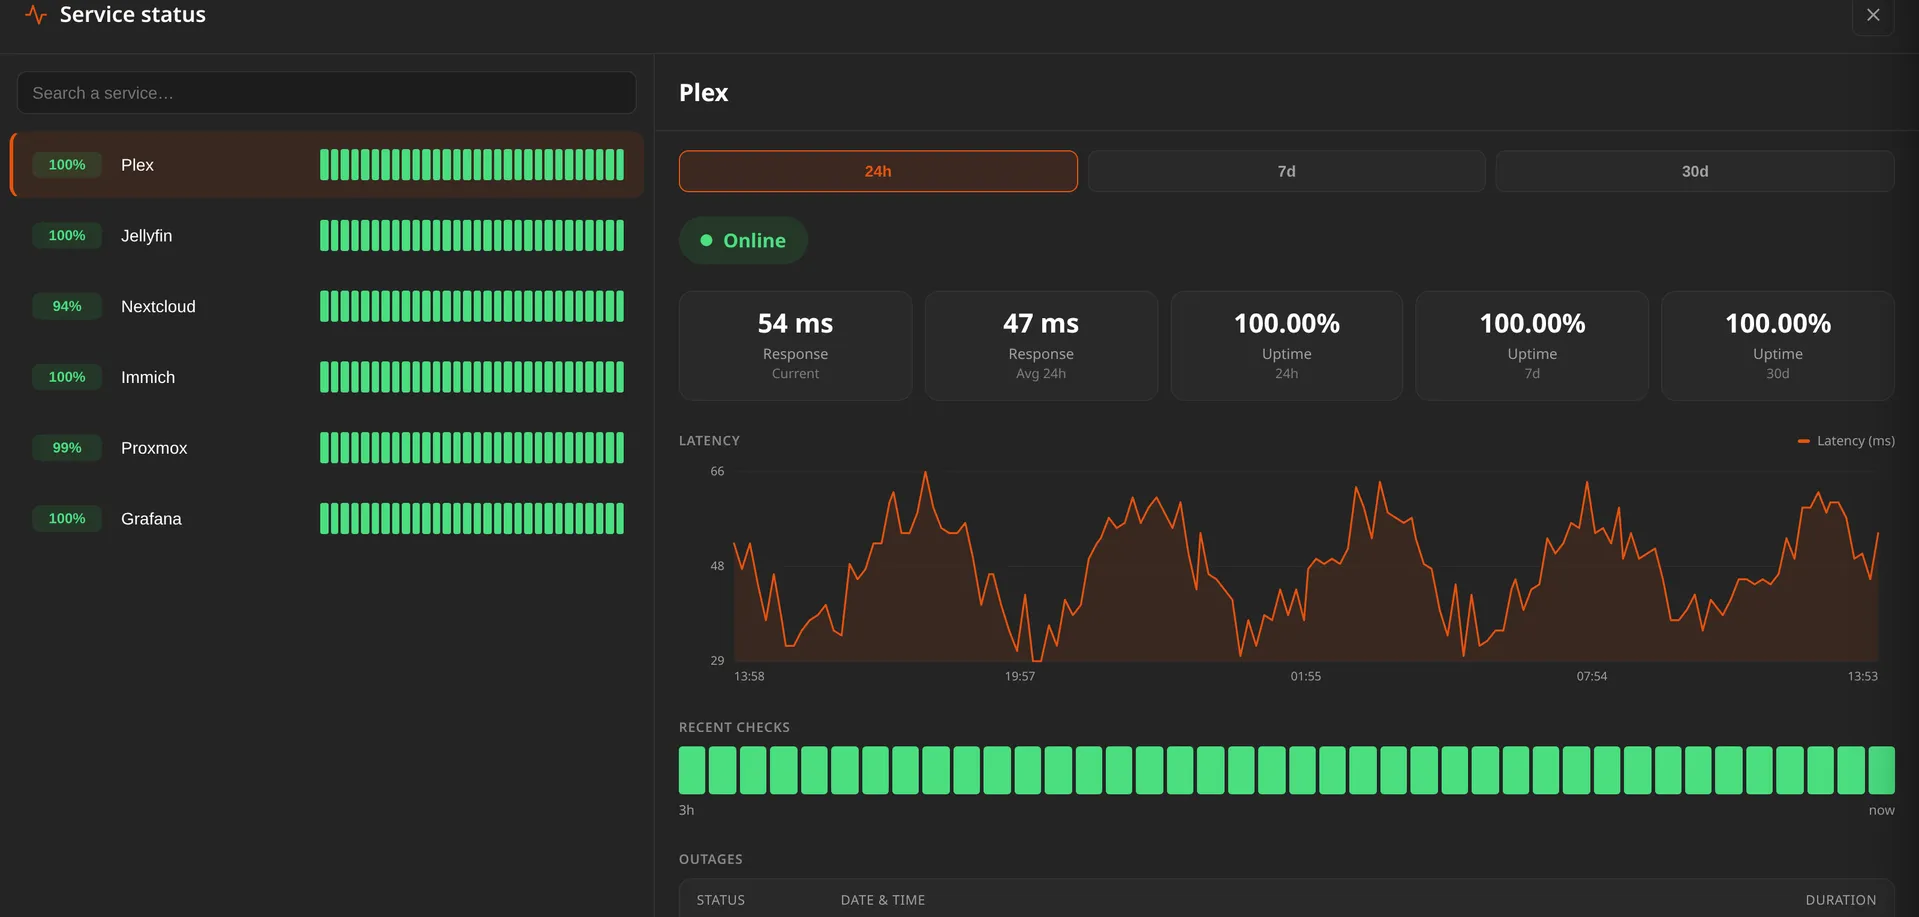Close the Service status panel
1919x917 pixels.
point(1873,15)
